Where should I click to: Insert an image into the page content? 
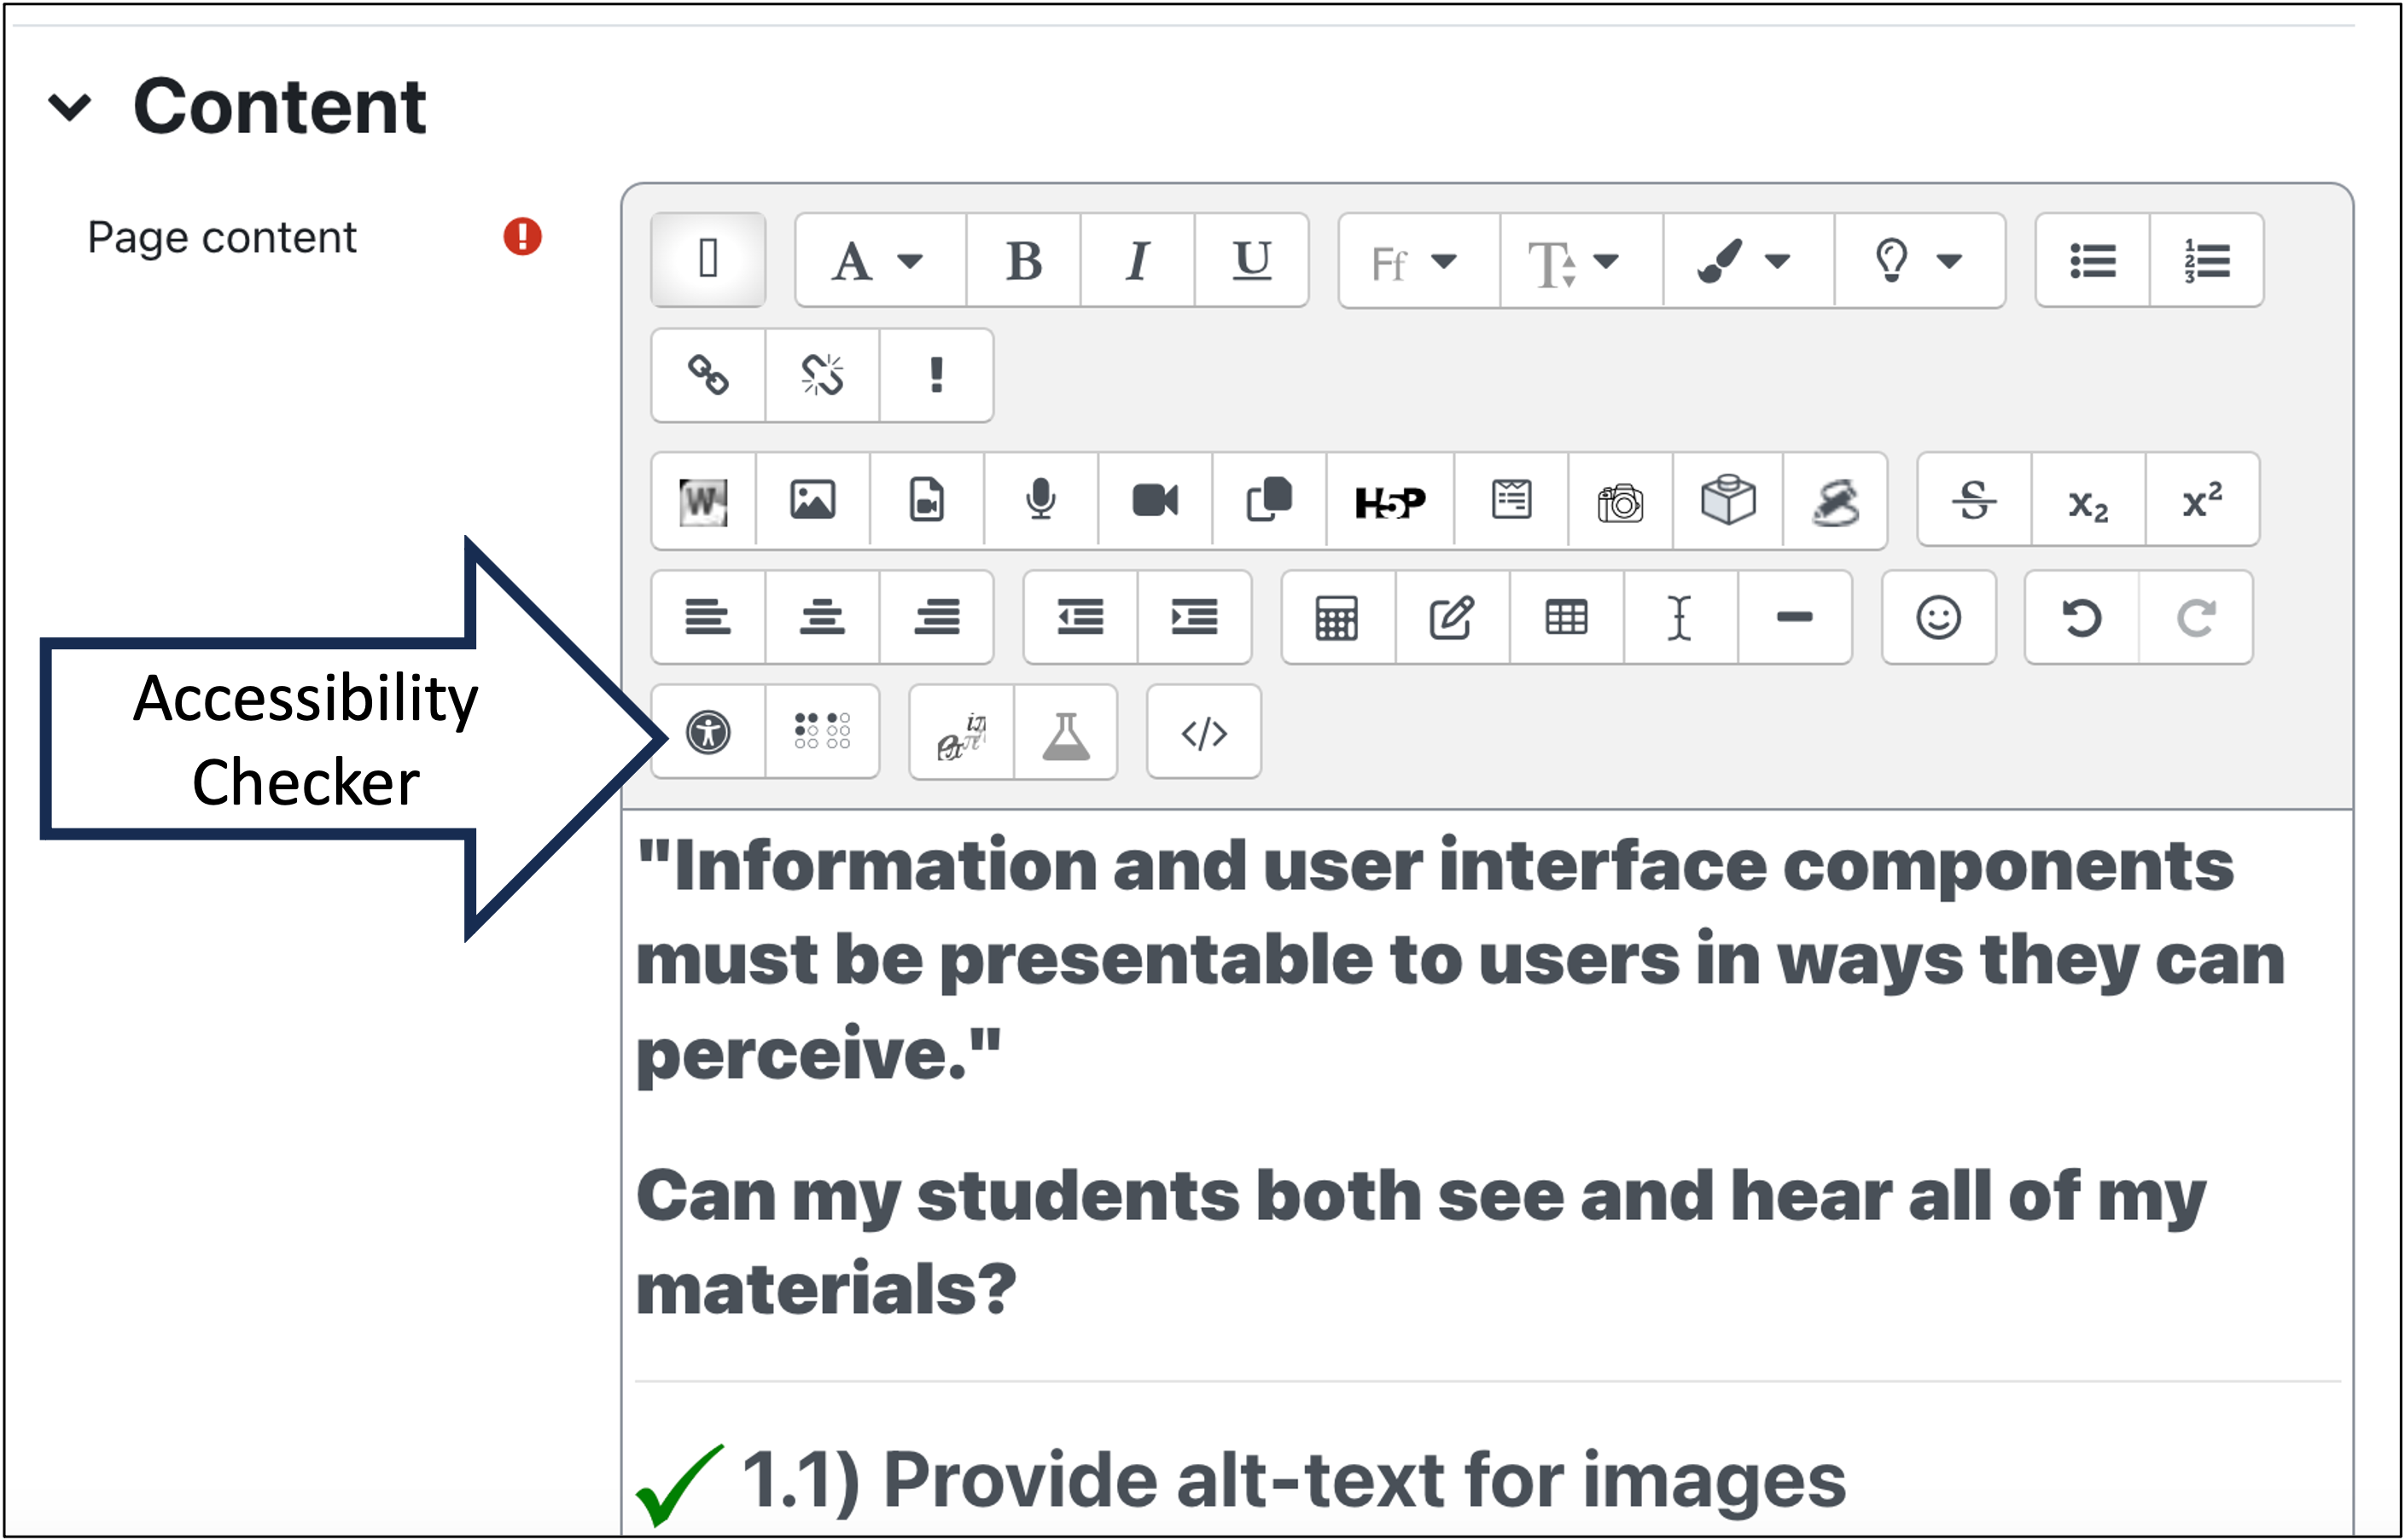[x=812, y=502]
